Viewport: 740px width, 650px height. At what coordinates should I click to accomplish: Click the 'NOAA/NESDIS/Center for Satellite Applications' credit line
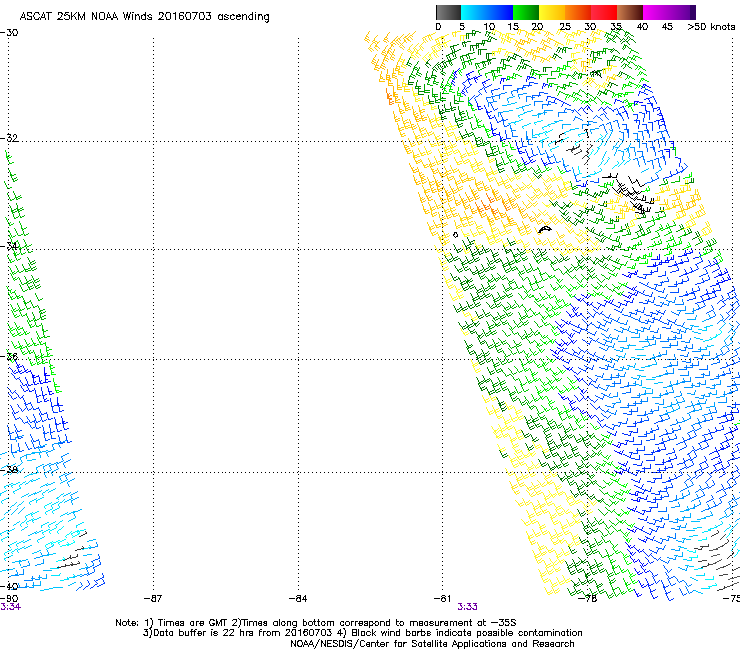point(432,644)
